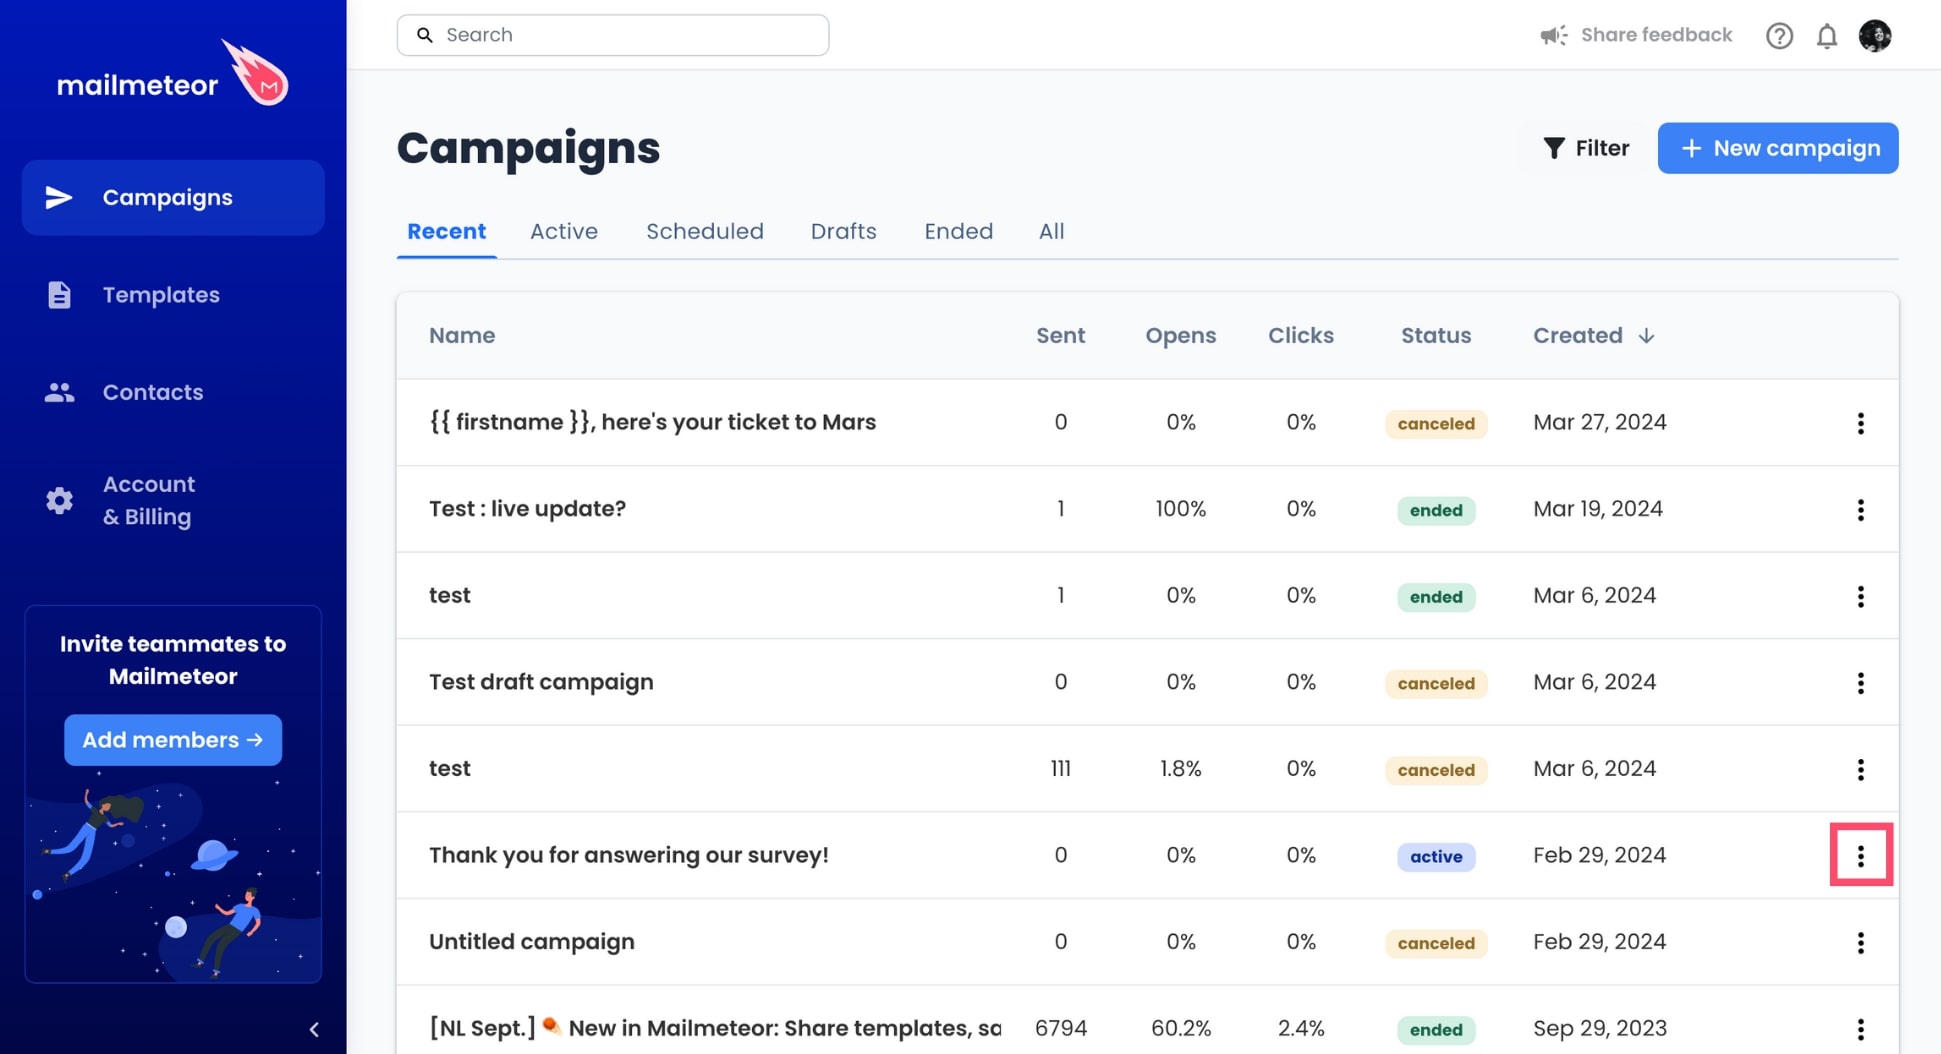Click 'Invite teammates to Mailmeteor' heading
Image resolution: width=1941 pixels, height=1054 pixels.
point(173,660)
